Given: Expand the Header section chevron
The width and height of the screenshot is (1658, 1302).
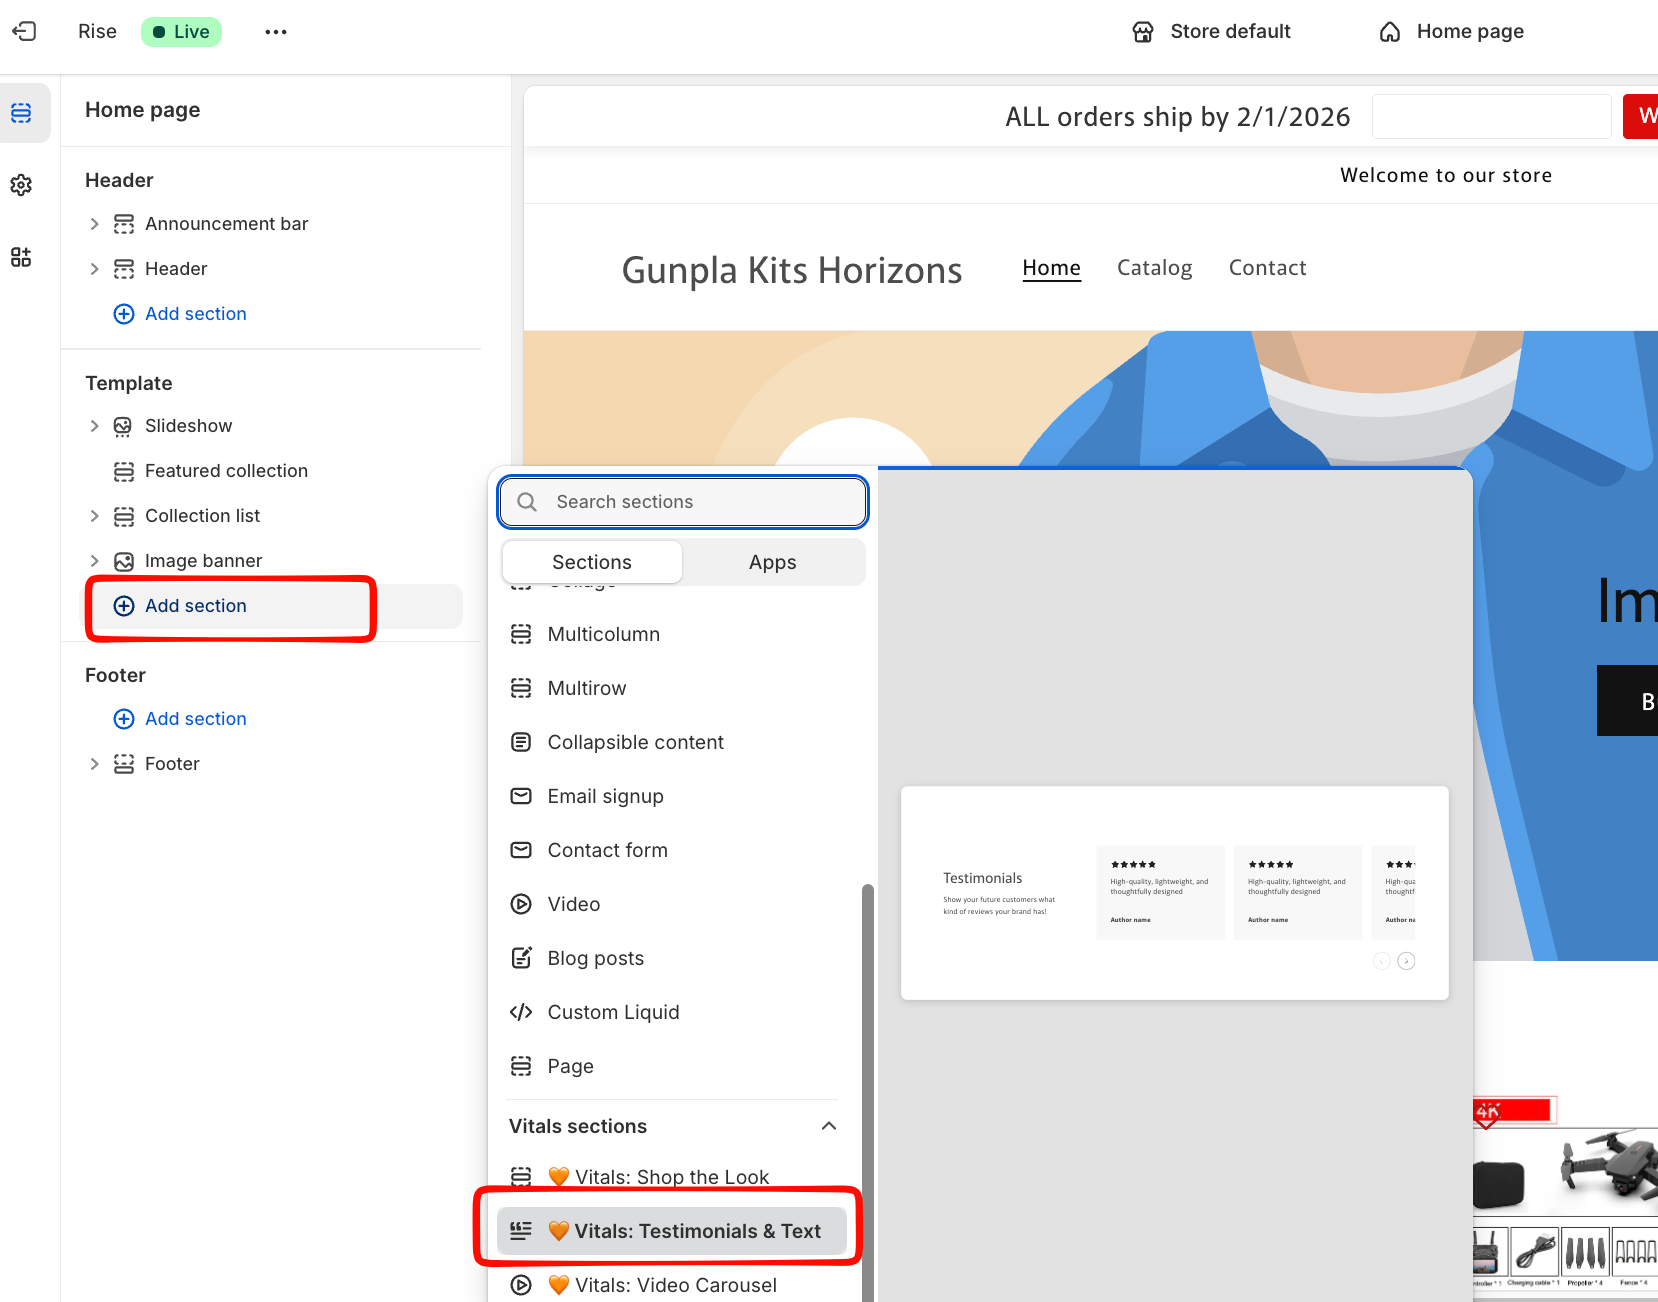Looking at the screenshot, I should 95,269.
